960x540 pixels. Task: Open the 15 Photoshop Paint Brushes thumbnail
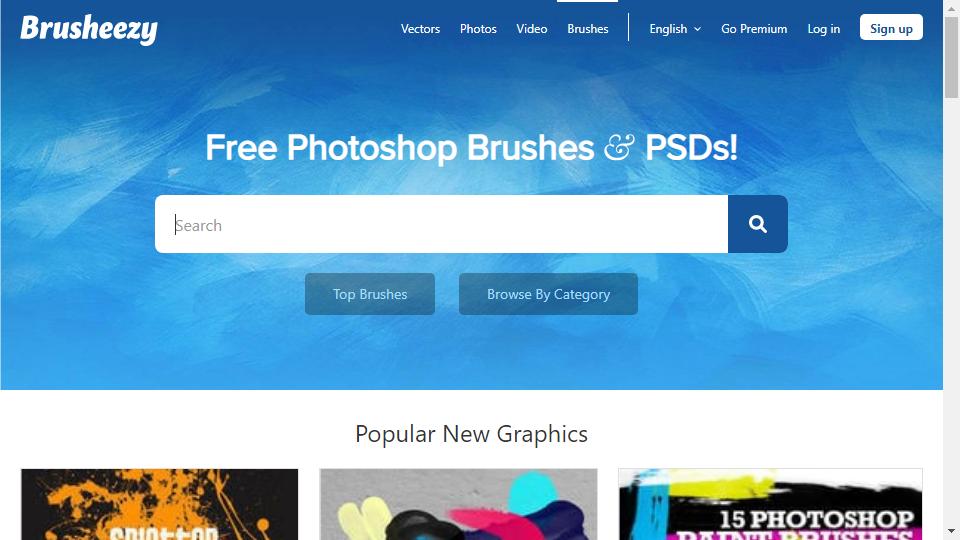point(770,504)
